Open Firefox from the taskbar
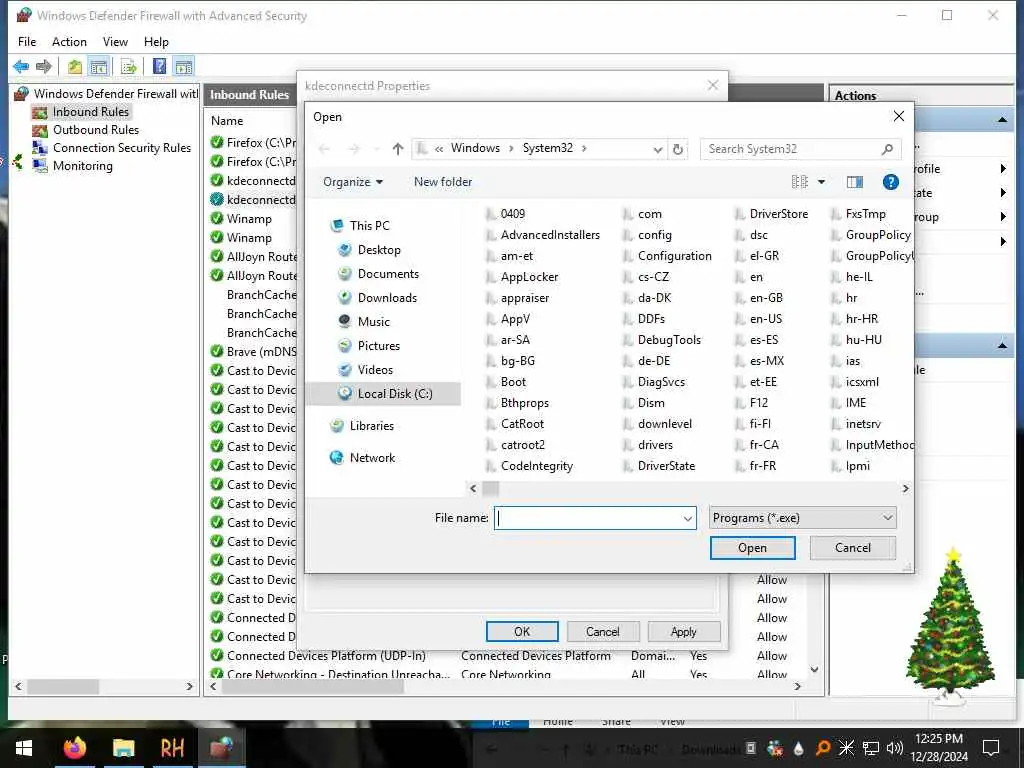Image resolution: width=1024 pixels, height=768 pixels. (74, 748)
